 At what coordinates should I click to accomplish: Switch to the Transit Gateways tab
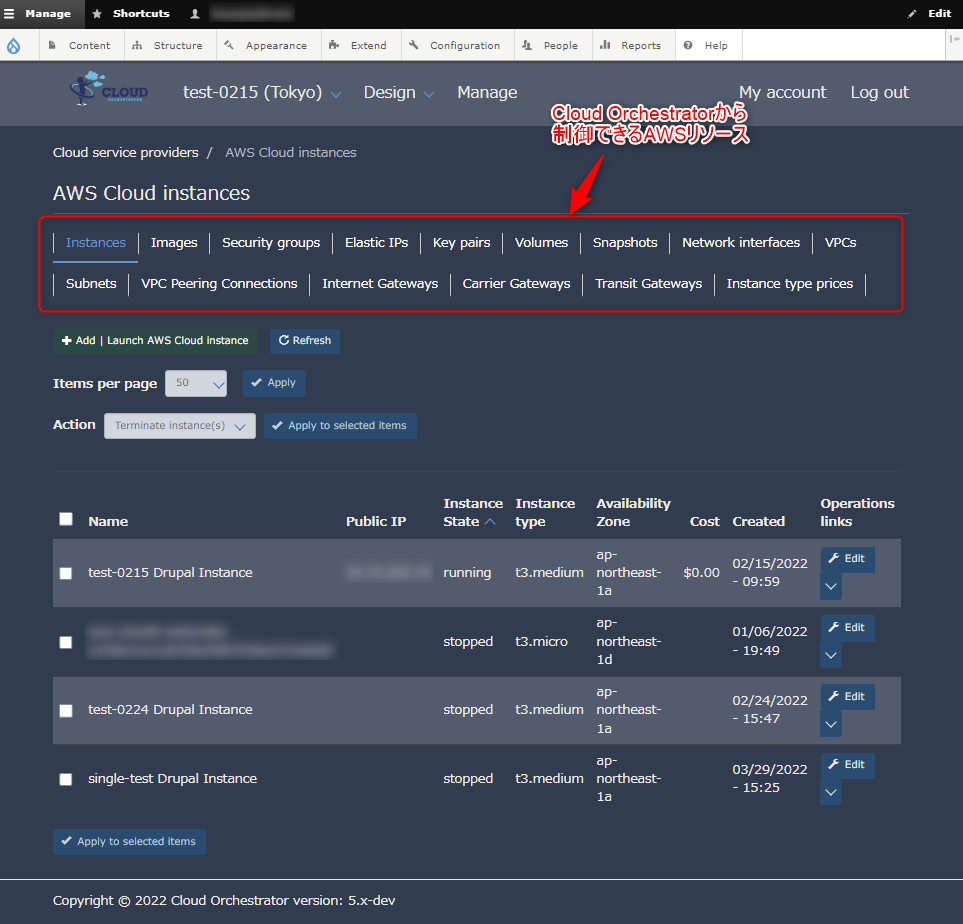coord(649,284)
